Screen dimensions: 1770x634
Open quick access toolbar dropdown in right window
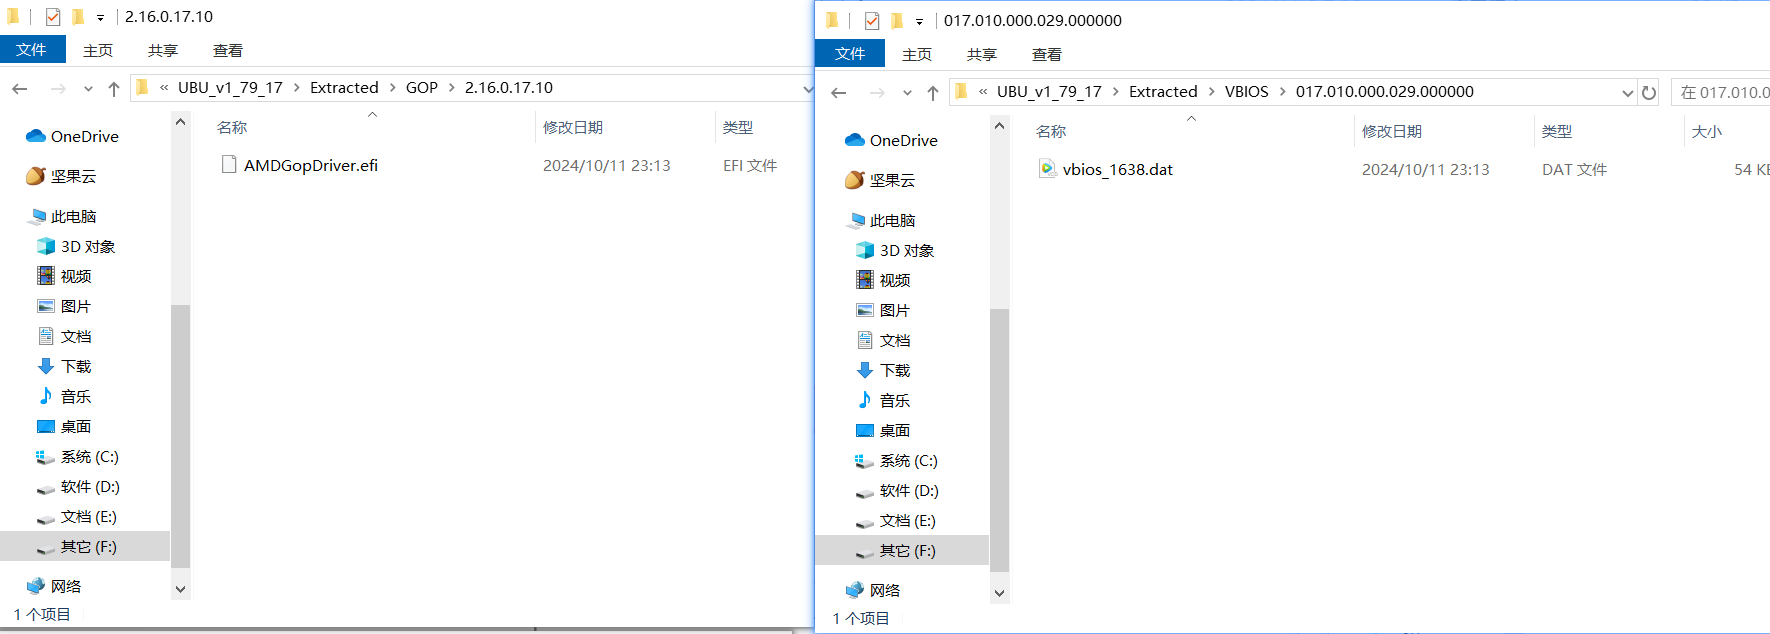919,21
